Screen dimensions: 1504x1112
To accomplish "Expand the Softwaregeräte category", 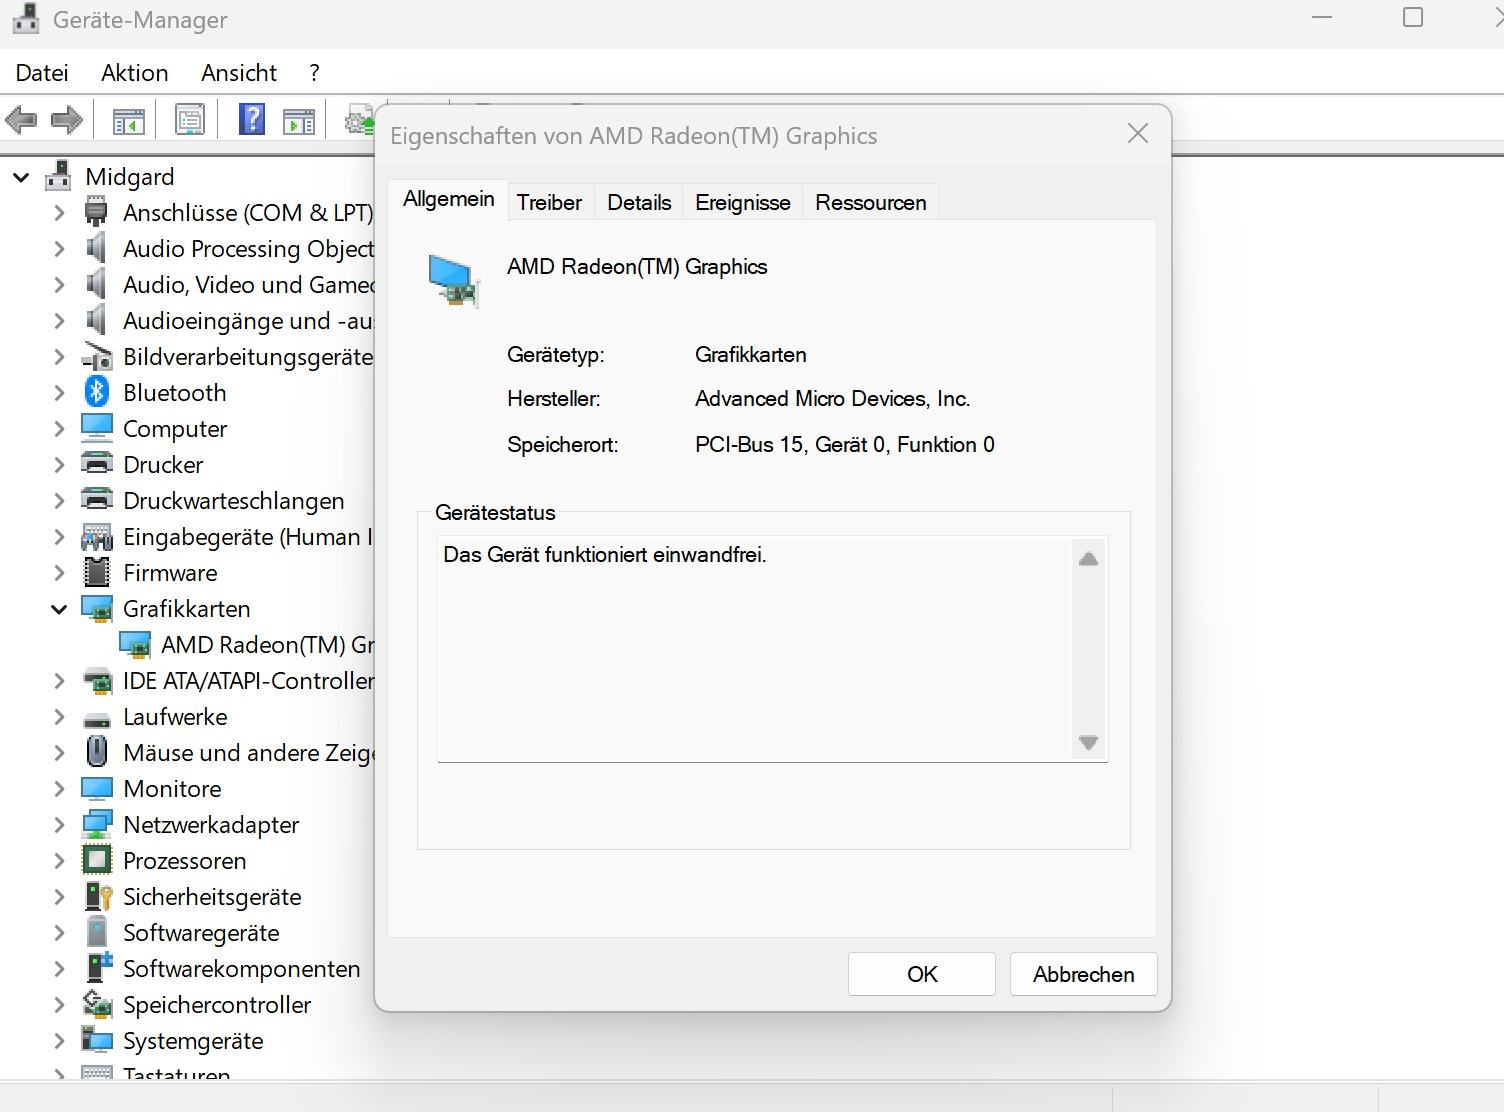I will coord(59,933).
